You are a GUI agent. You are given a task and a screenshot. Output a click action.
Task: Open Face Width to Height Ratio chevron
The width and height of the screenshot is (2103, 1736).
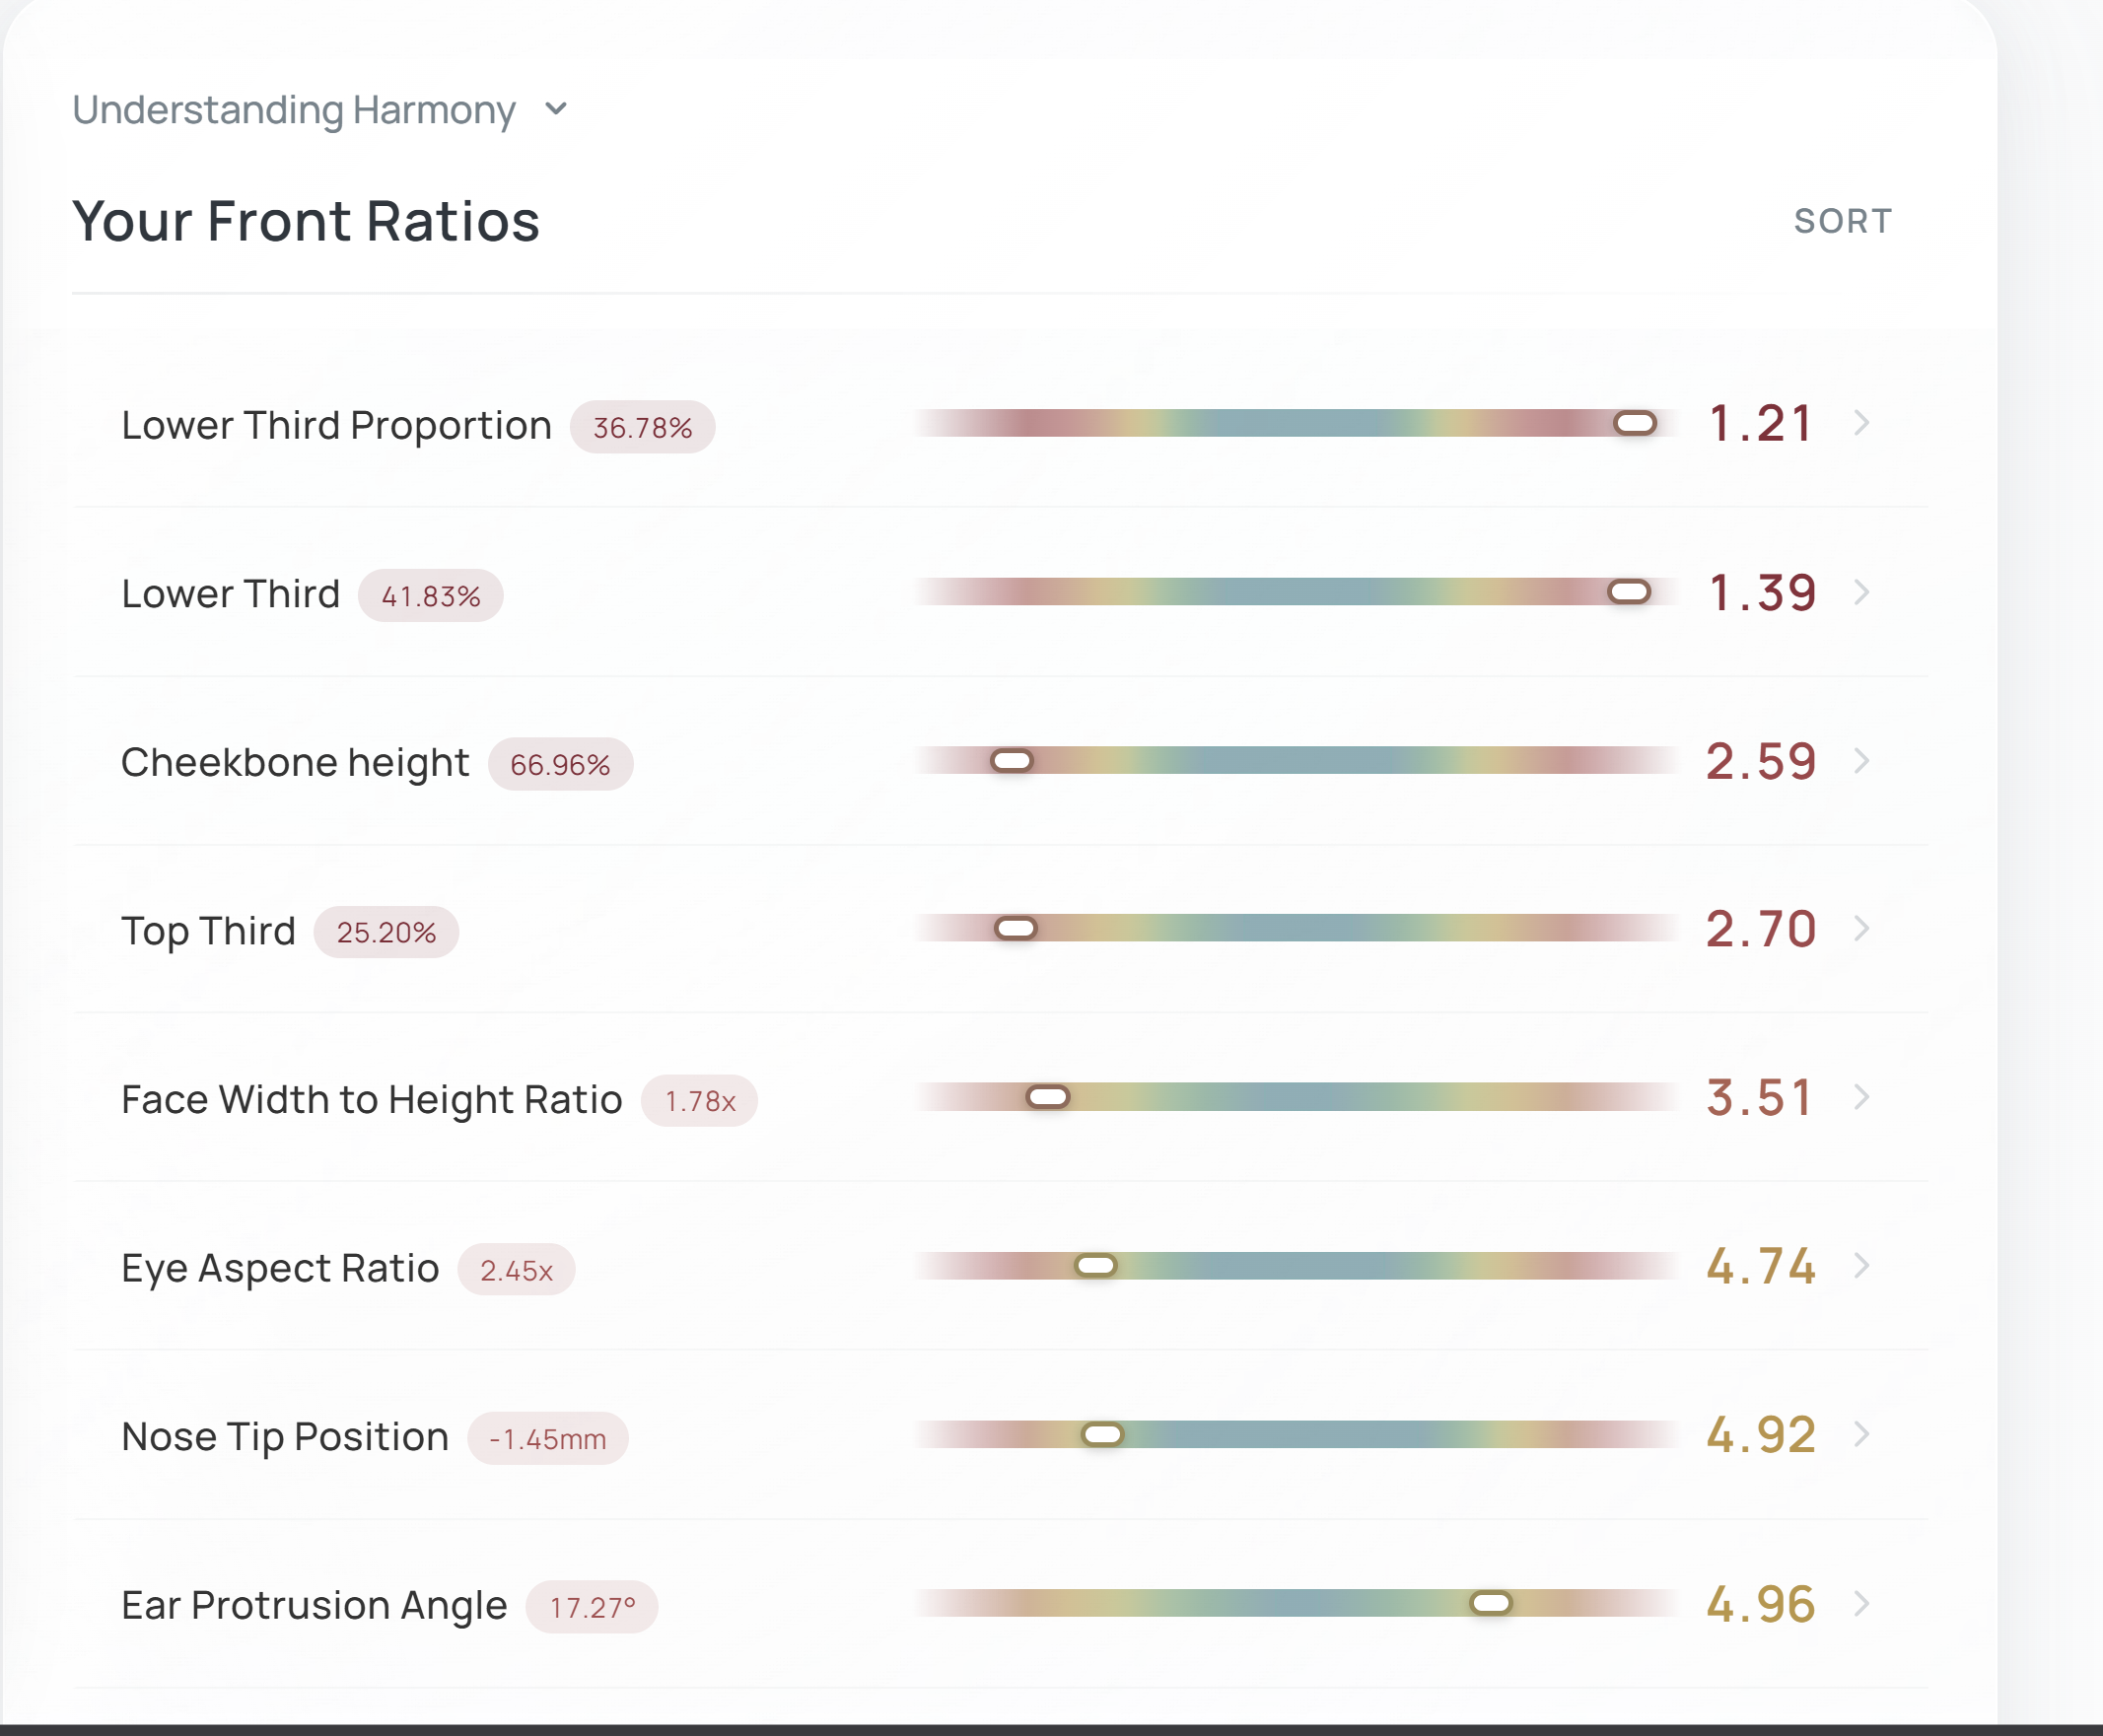1861,1097
